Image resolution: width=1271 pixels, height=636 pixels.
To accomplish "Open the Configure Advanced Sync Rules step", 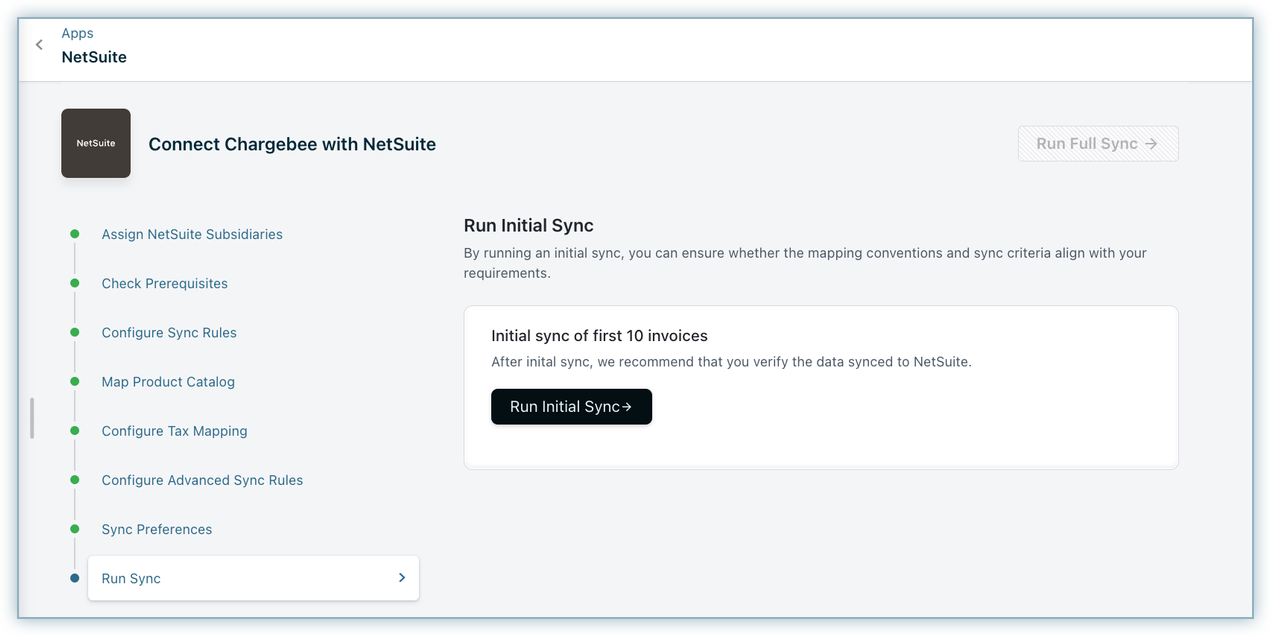I will click(202, 480).
